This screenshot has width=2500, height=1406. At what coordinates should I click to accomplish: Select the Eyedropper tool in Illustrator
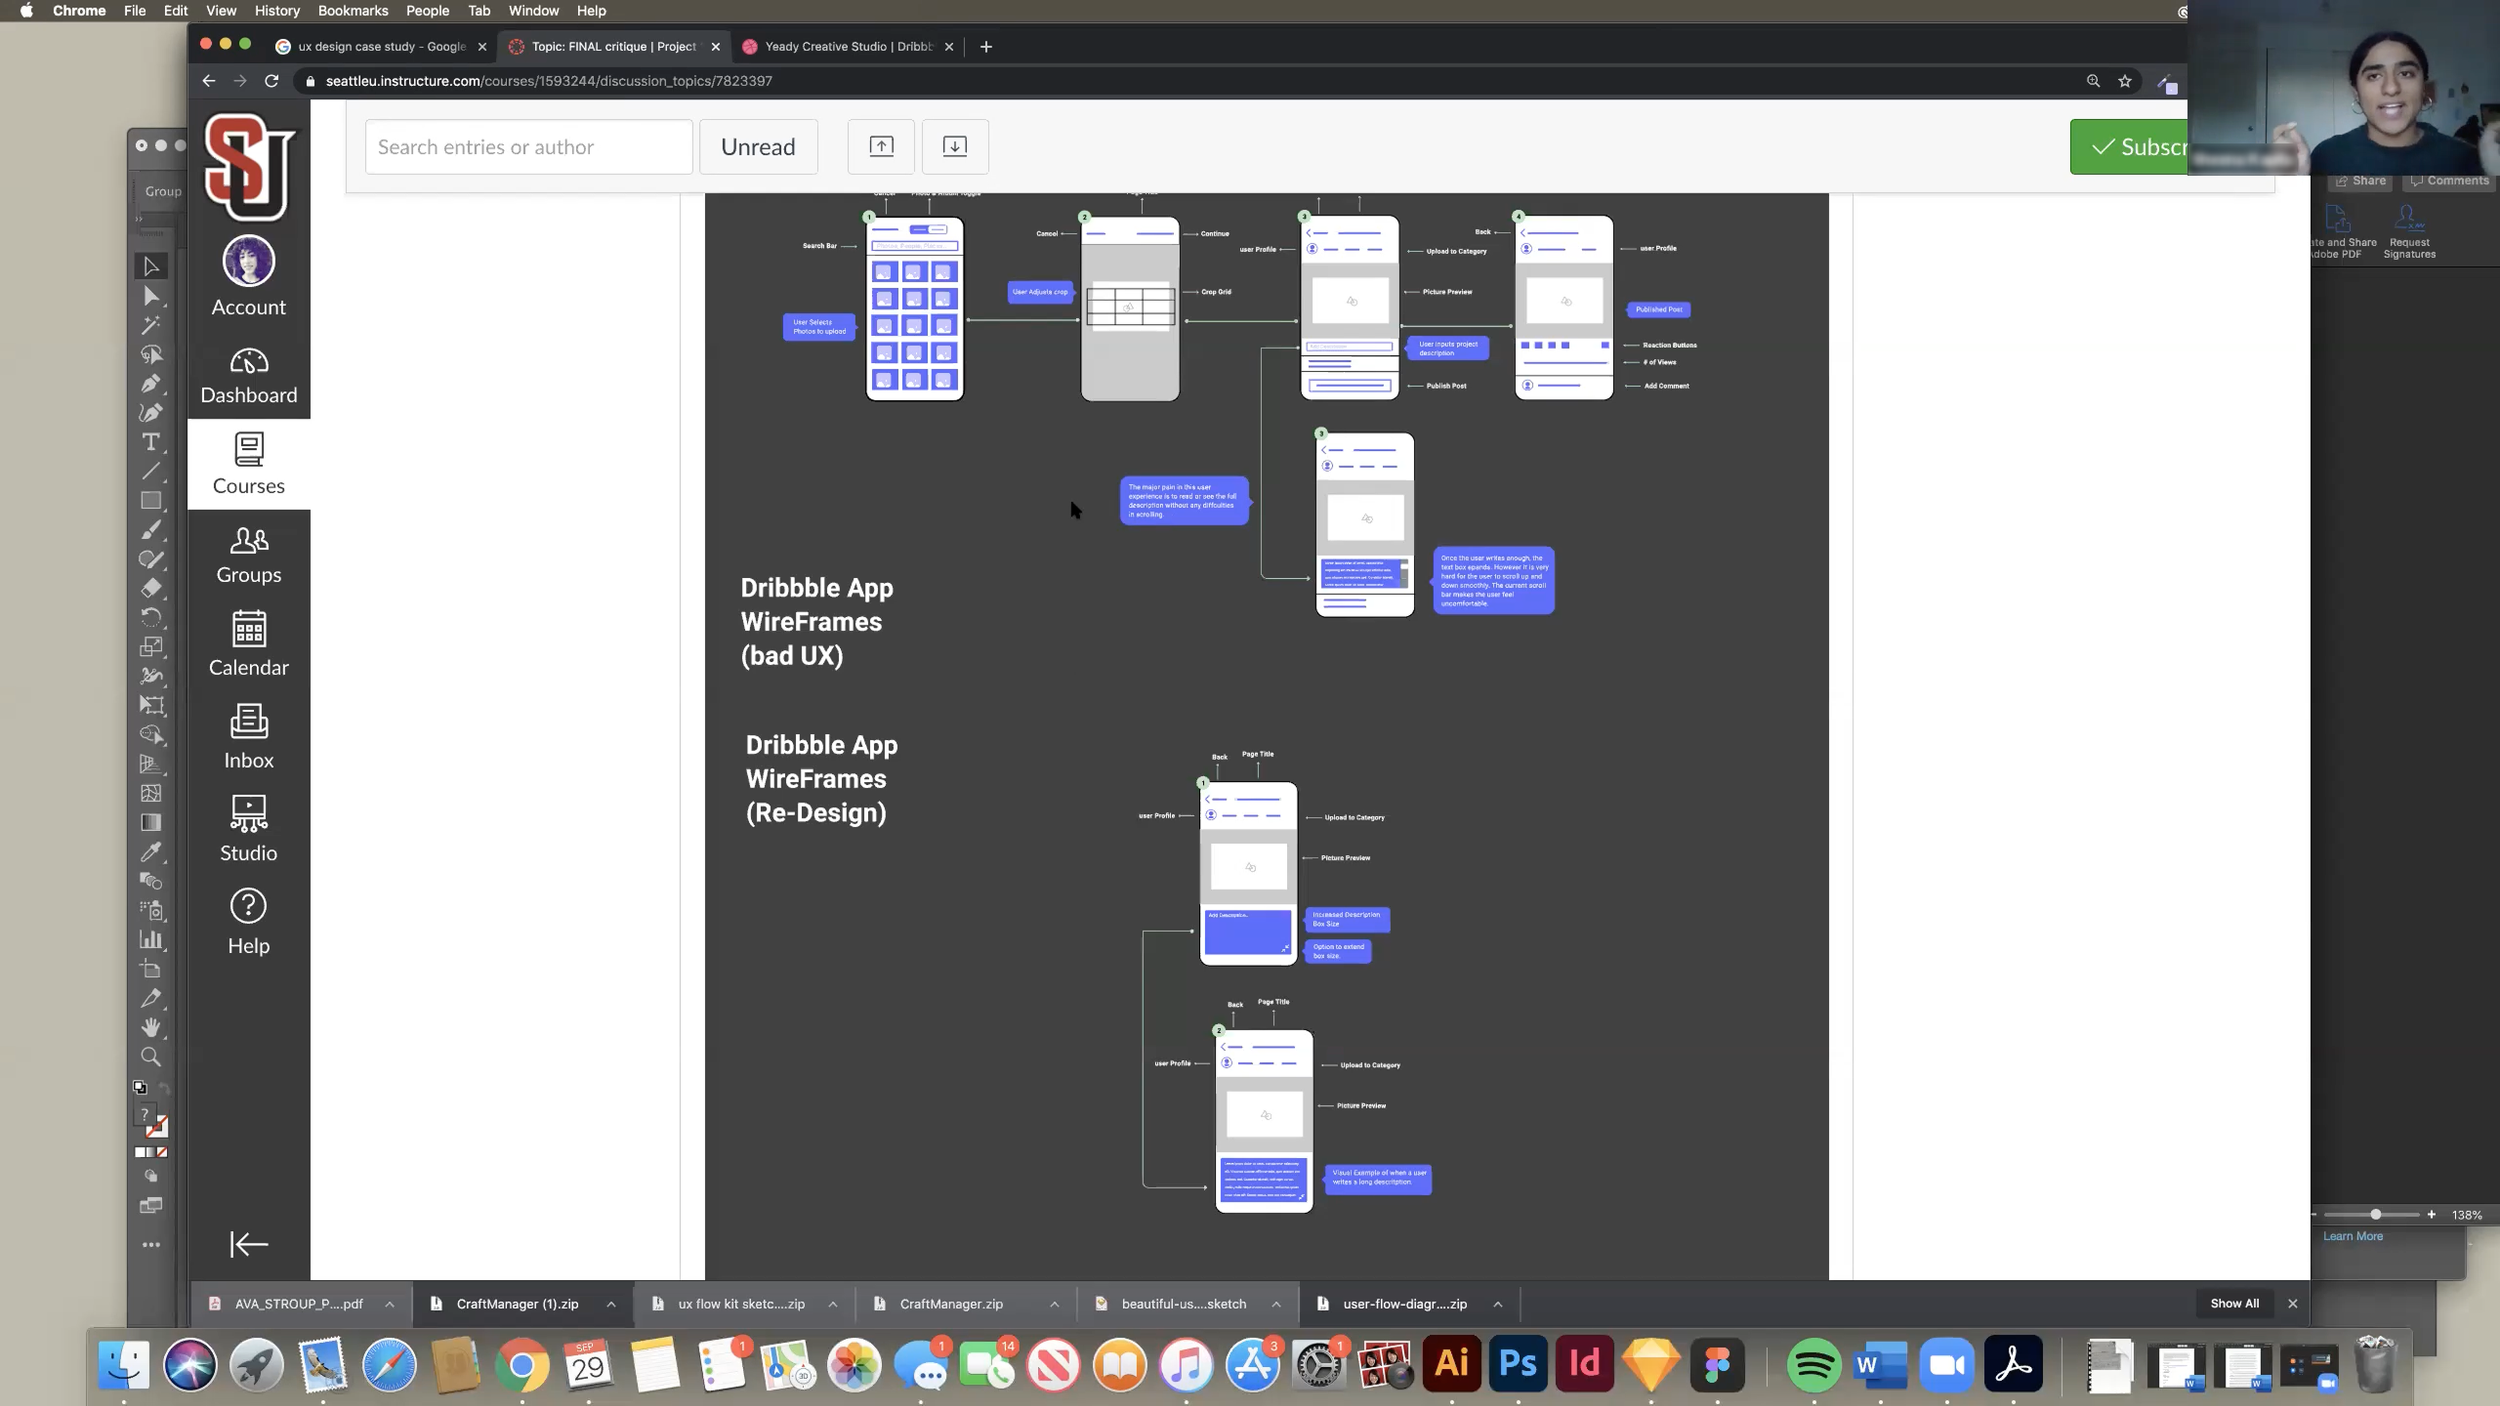pos(151,852)
